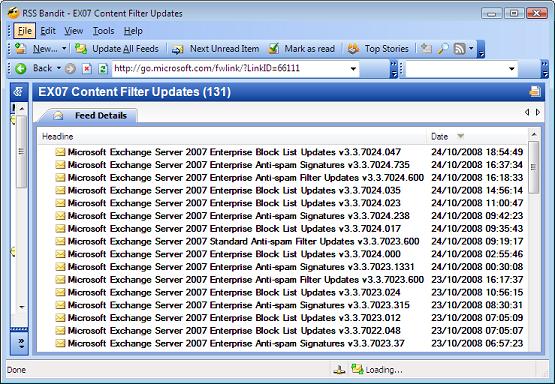
Task: Expand the New dropdown arrow
Action: point(64,48)
